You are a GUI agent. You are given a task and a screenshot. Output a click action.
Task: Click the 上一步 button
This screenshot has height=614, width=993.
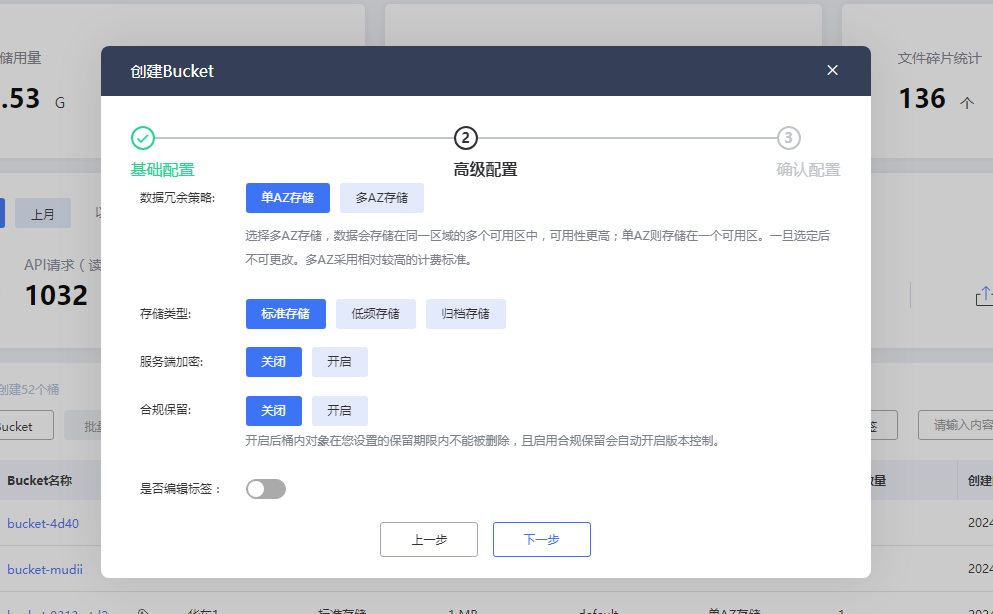(429, 539)
